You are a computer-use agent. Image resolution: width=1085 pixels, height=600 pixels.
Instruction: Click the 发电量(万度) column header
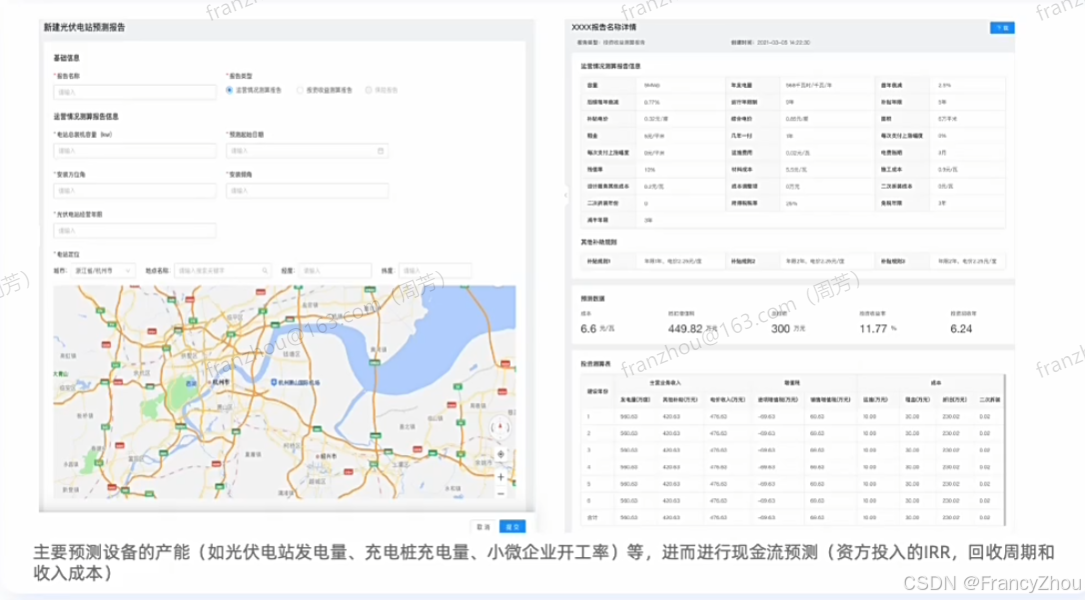tap(635, 400)
